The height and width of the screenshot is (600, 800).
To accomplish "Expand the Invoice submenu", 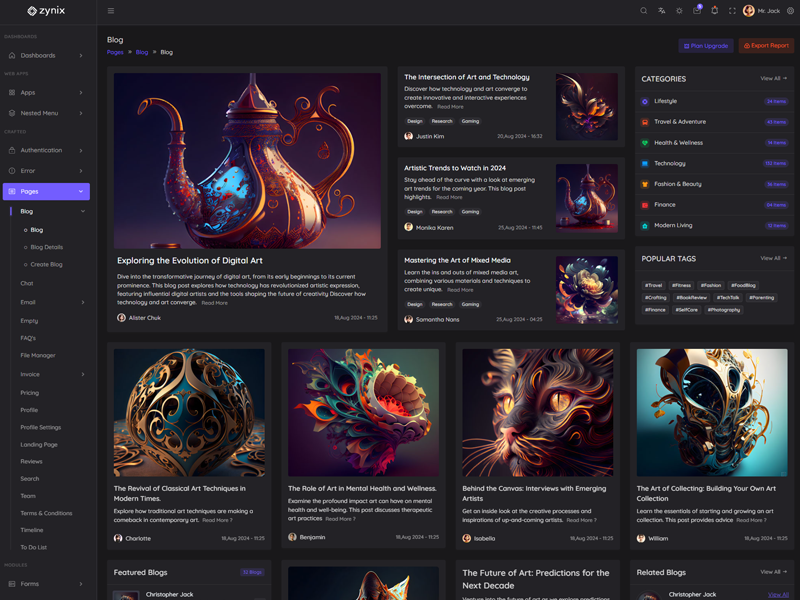I will (45, 374).
